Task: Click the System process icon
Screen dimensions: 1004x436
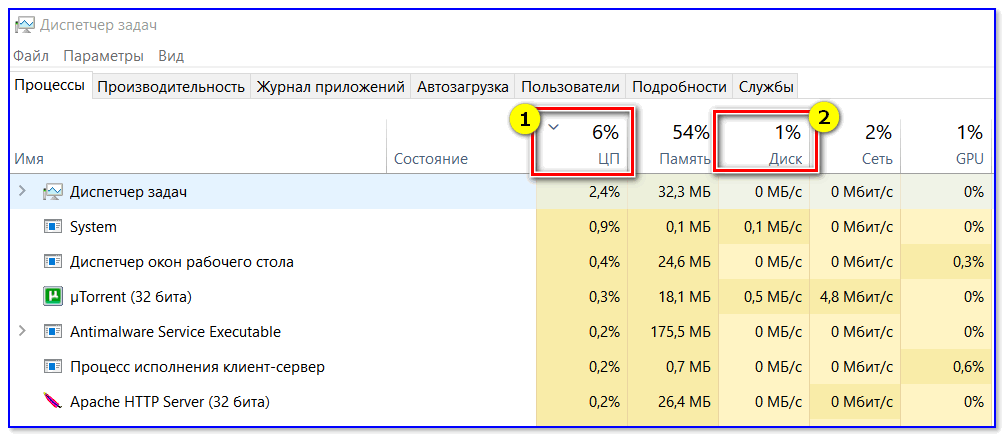Action: (53, 227)
